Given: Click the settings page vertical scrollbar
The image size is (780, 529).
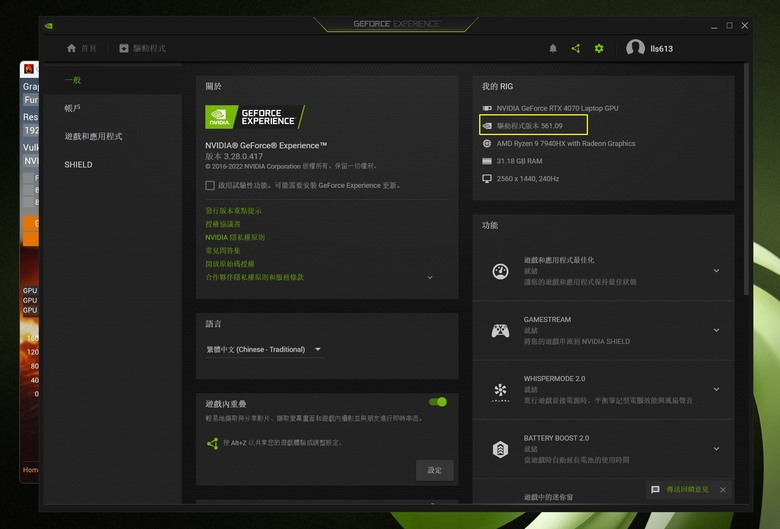Looking at the screenshot, I should [746, 179].
